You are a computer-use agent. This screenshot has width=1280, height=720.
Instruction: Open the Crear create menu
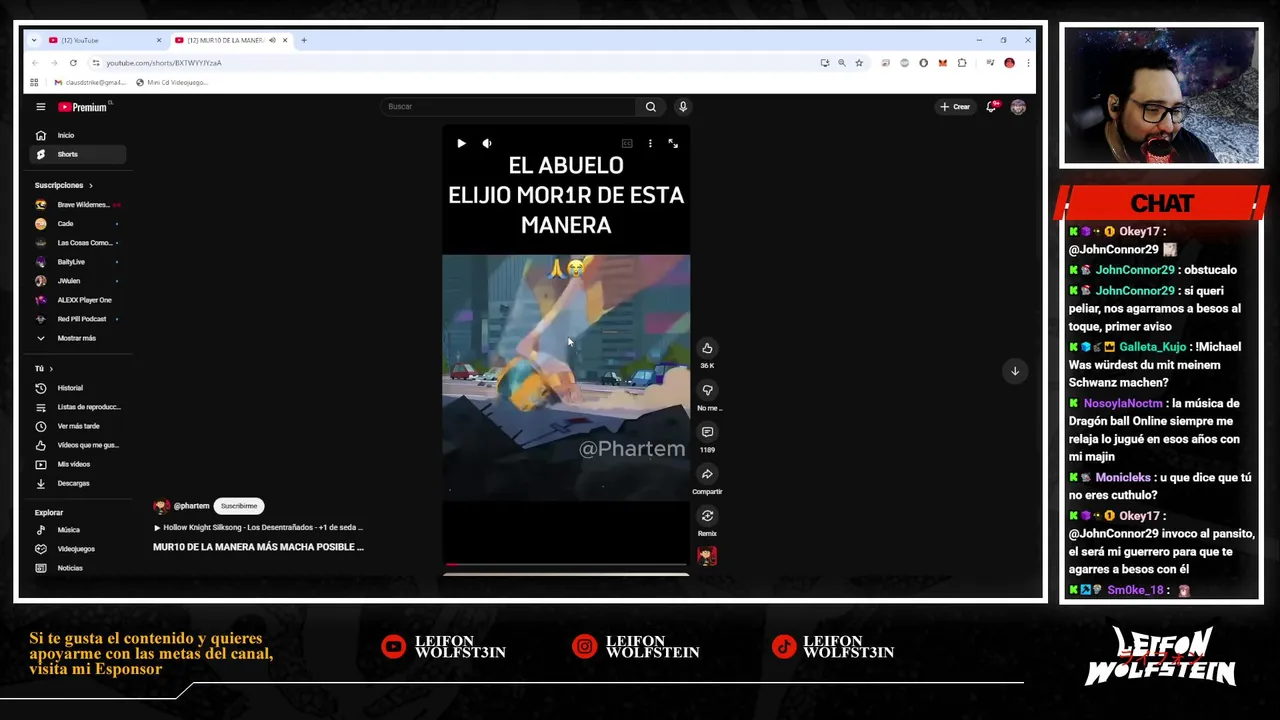point(955,107)
